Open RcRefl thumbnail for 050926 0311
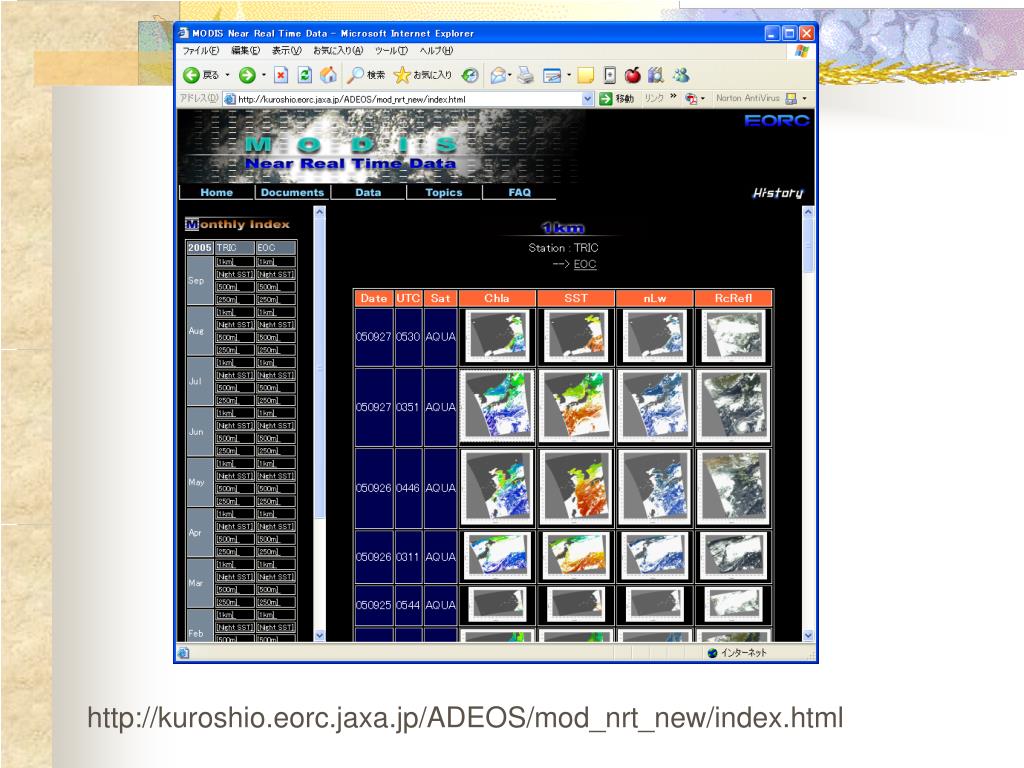 733,556
